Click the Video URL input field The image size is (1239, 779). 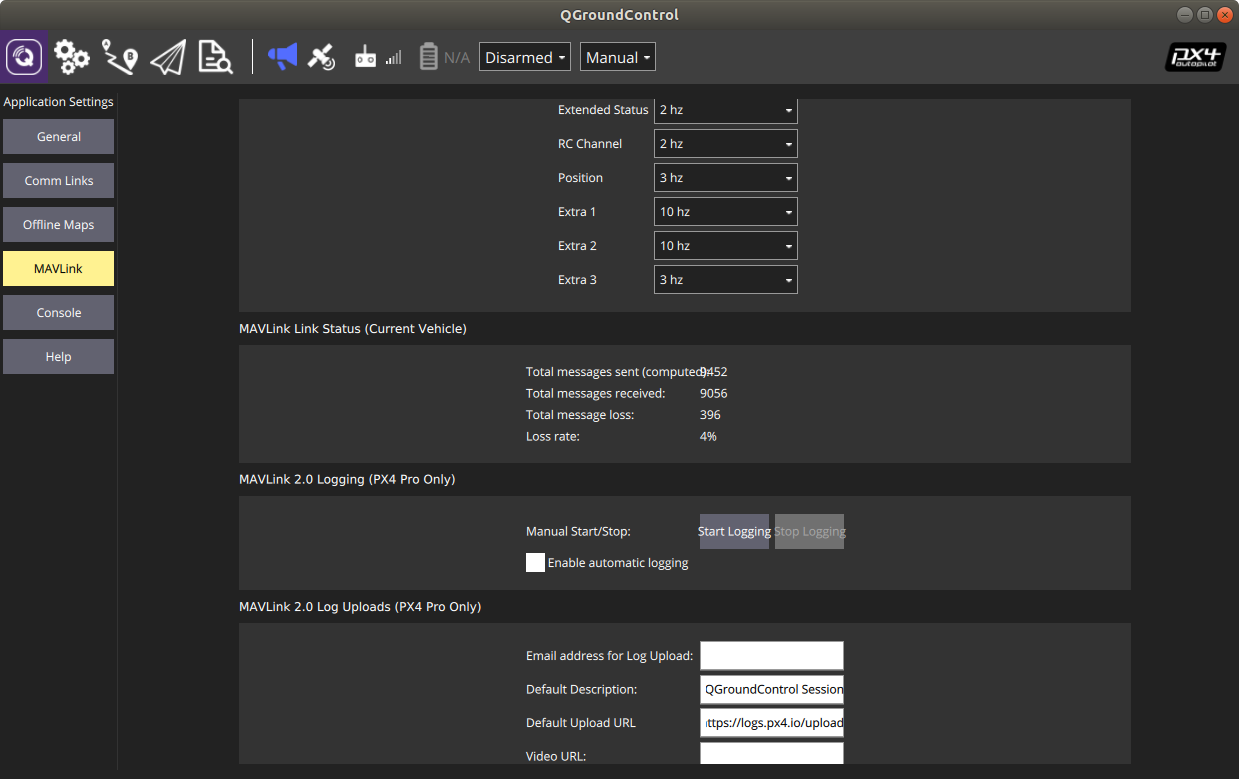772,754
